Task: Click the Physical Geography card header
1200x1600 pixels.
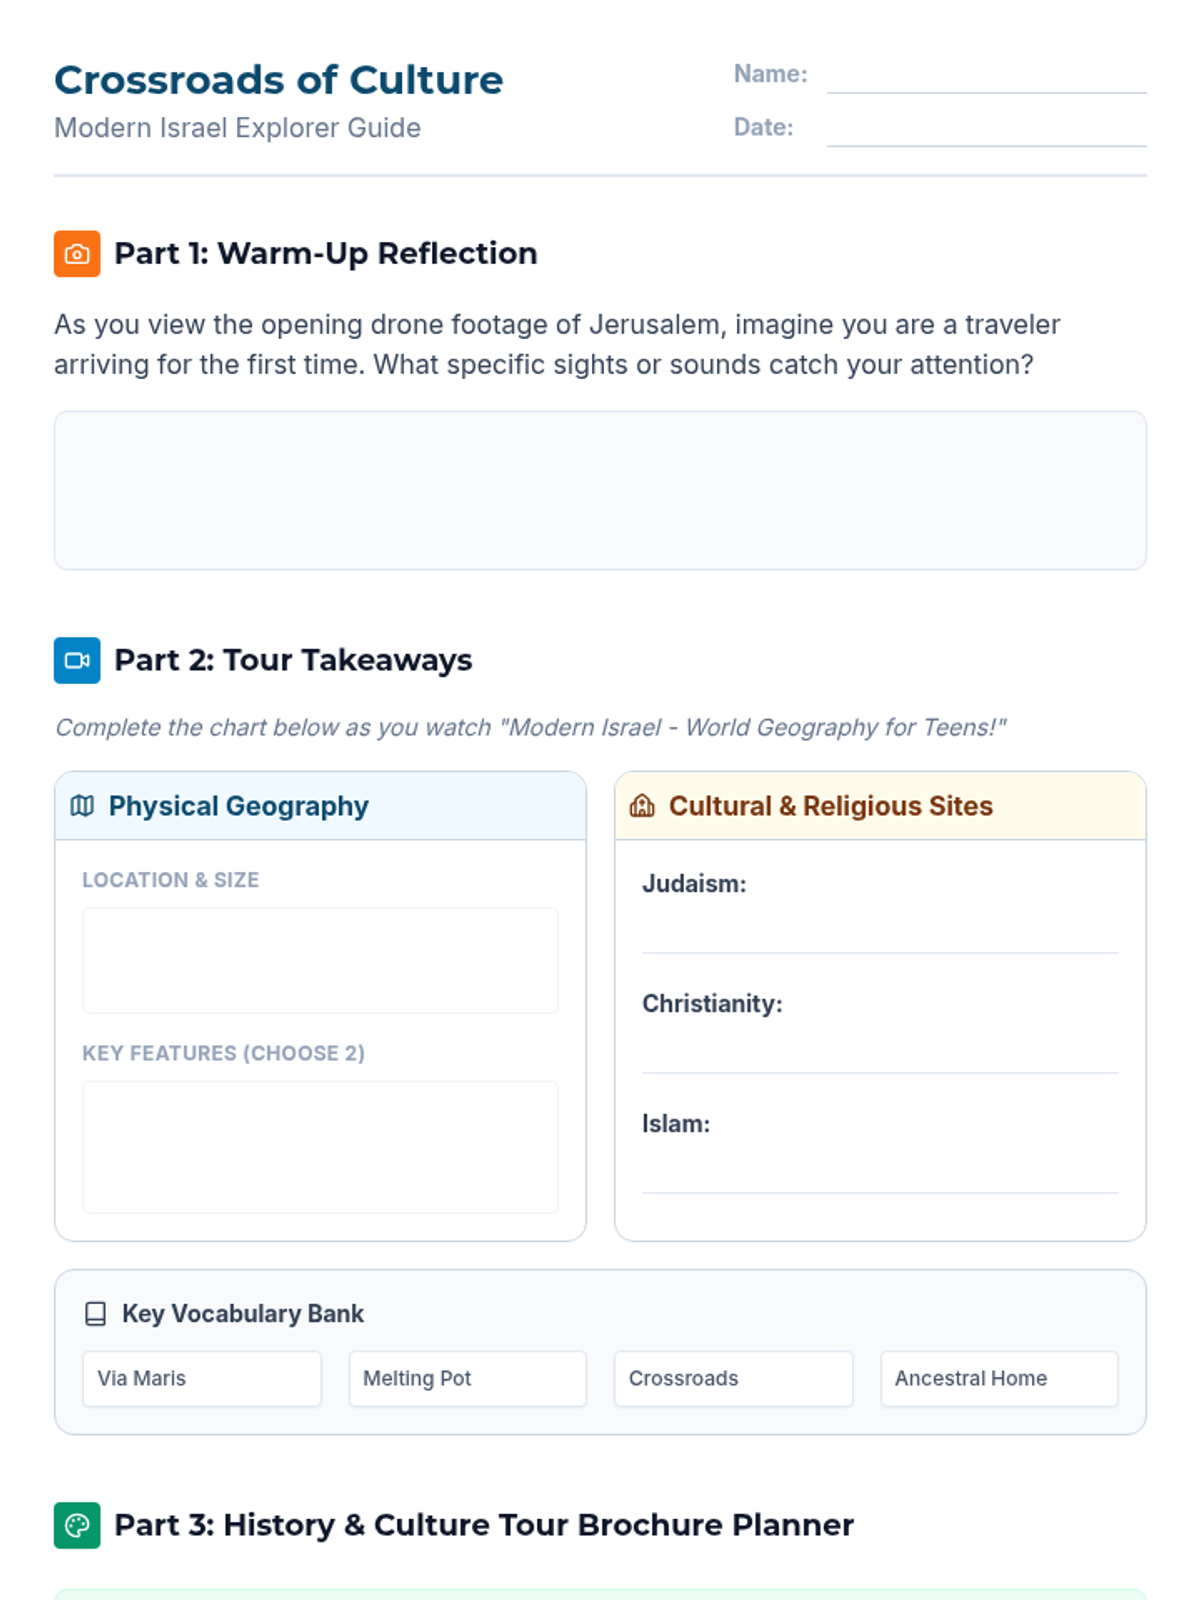Action: (320, 806)
